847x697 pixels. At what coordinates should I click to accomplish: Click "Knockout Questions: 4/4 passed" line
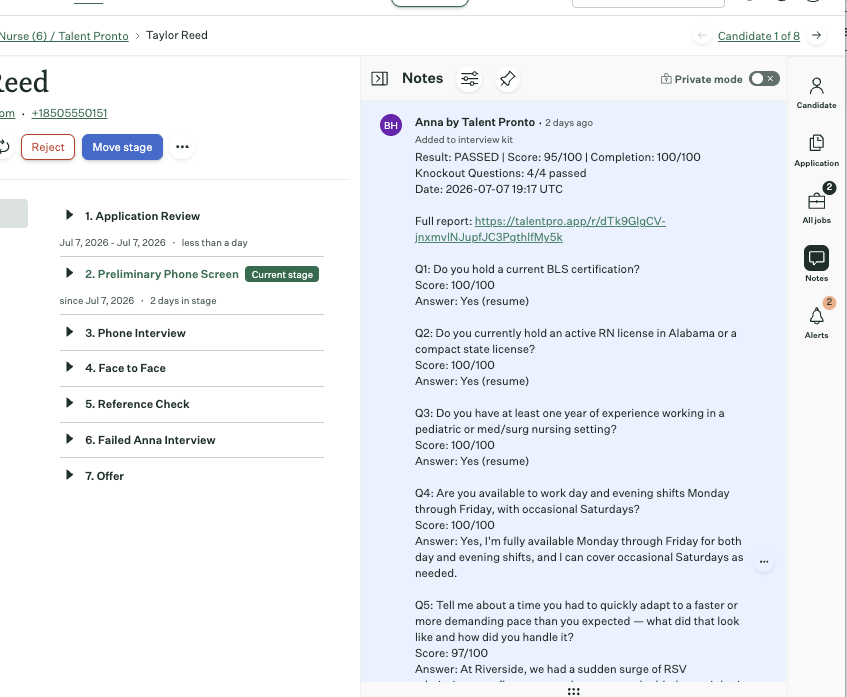click(x=501, y=173)
